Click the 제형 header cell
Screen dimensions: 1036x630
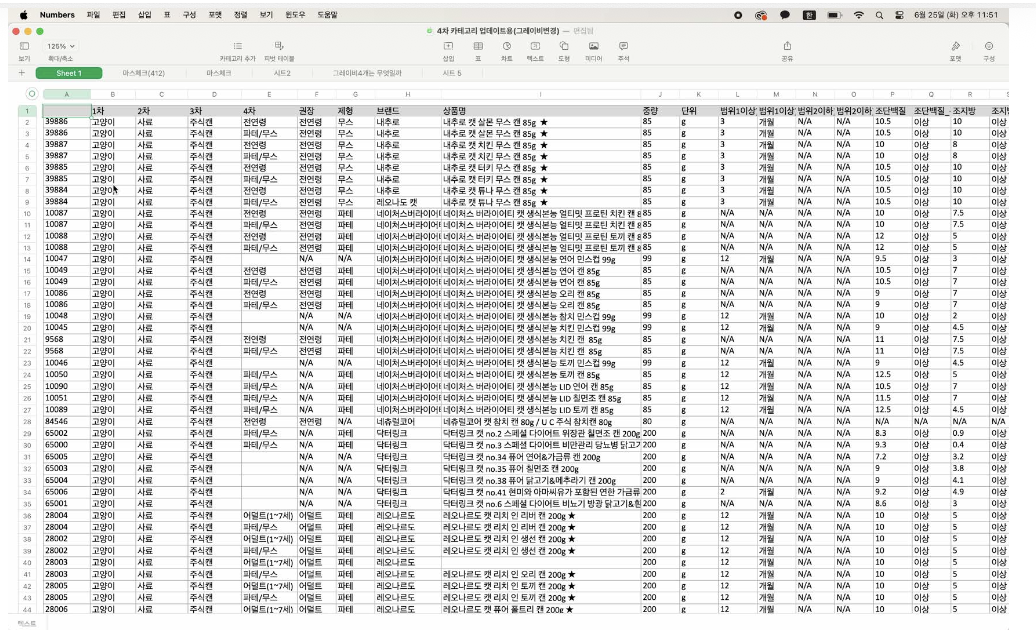(x=355, y=111)
